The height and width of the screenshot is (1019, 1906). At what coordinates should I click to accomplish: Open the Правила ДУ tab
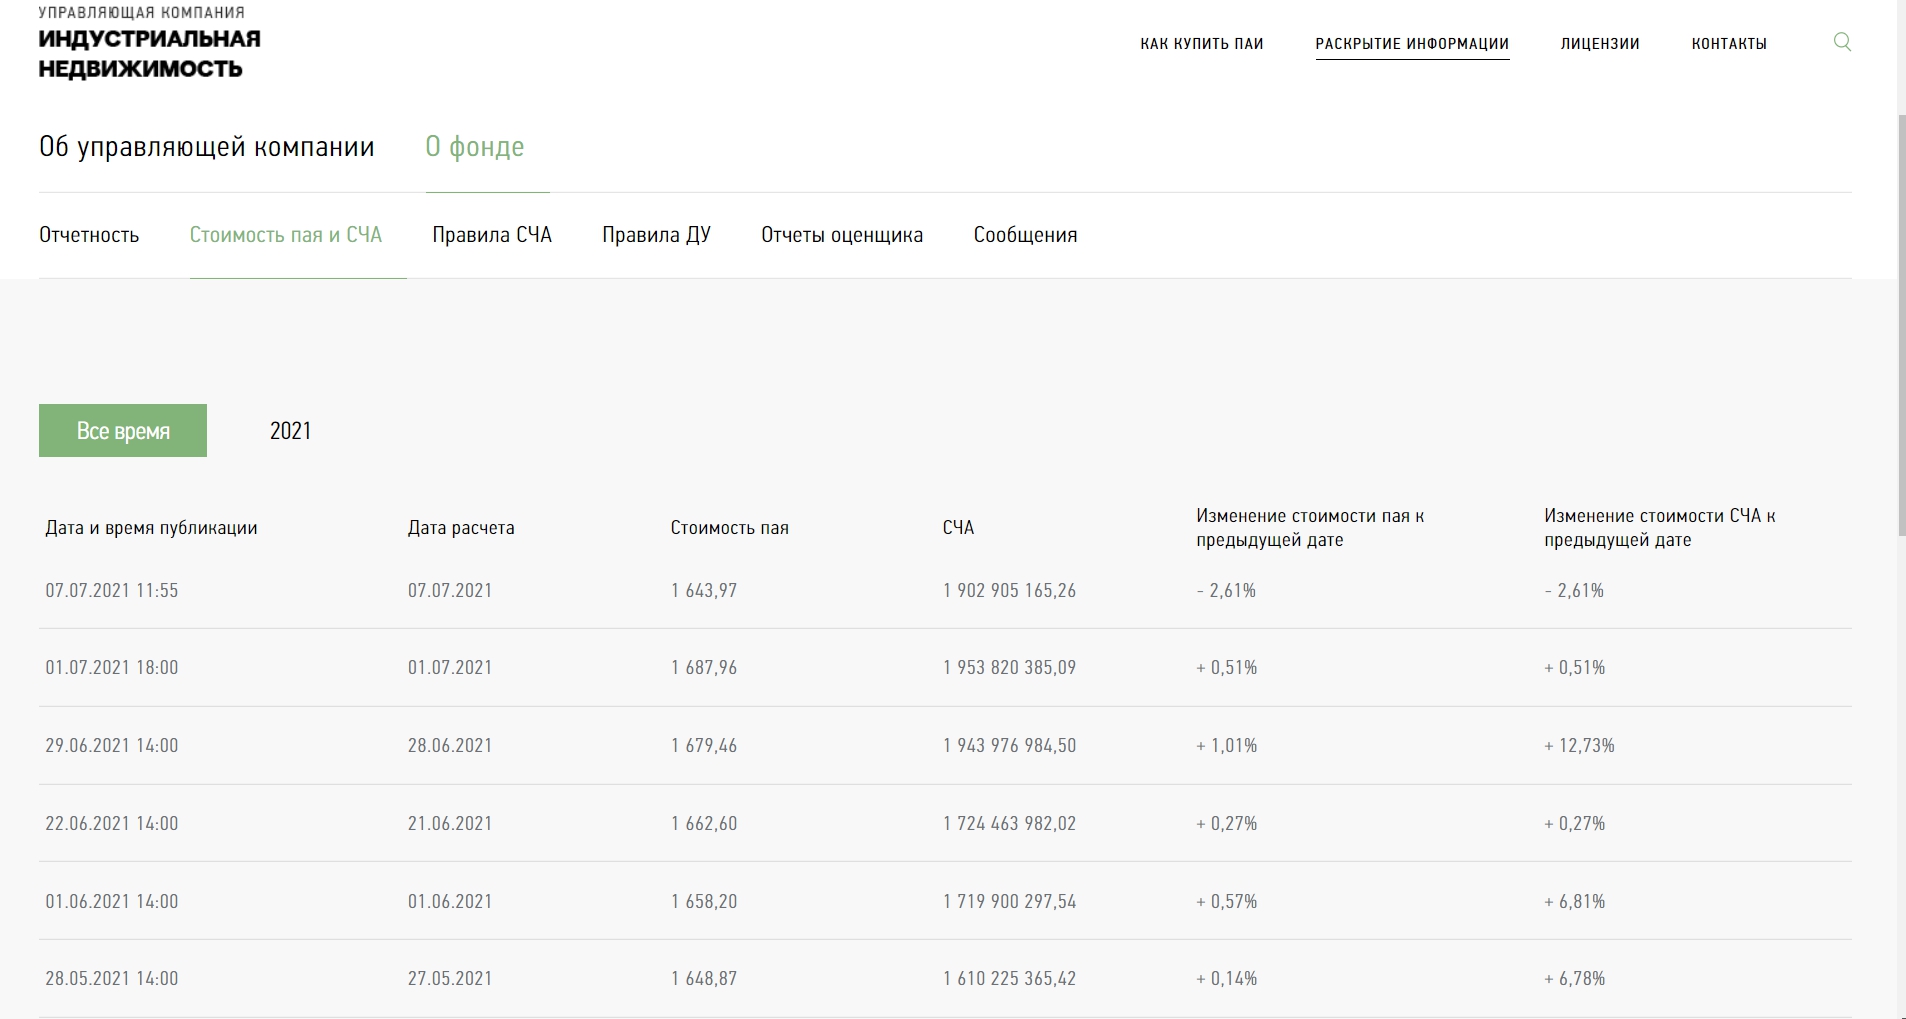[x=656, y=235]
